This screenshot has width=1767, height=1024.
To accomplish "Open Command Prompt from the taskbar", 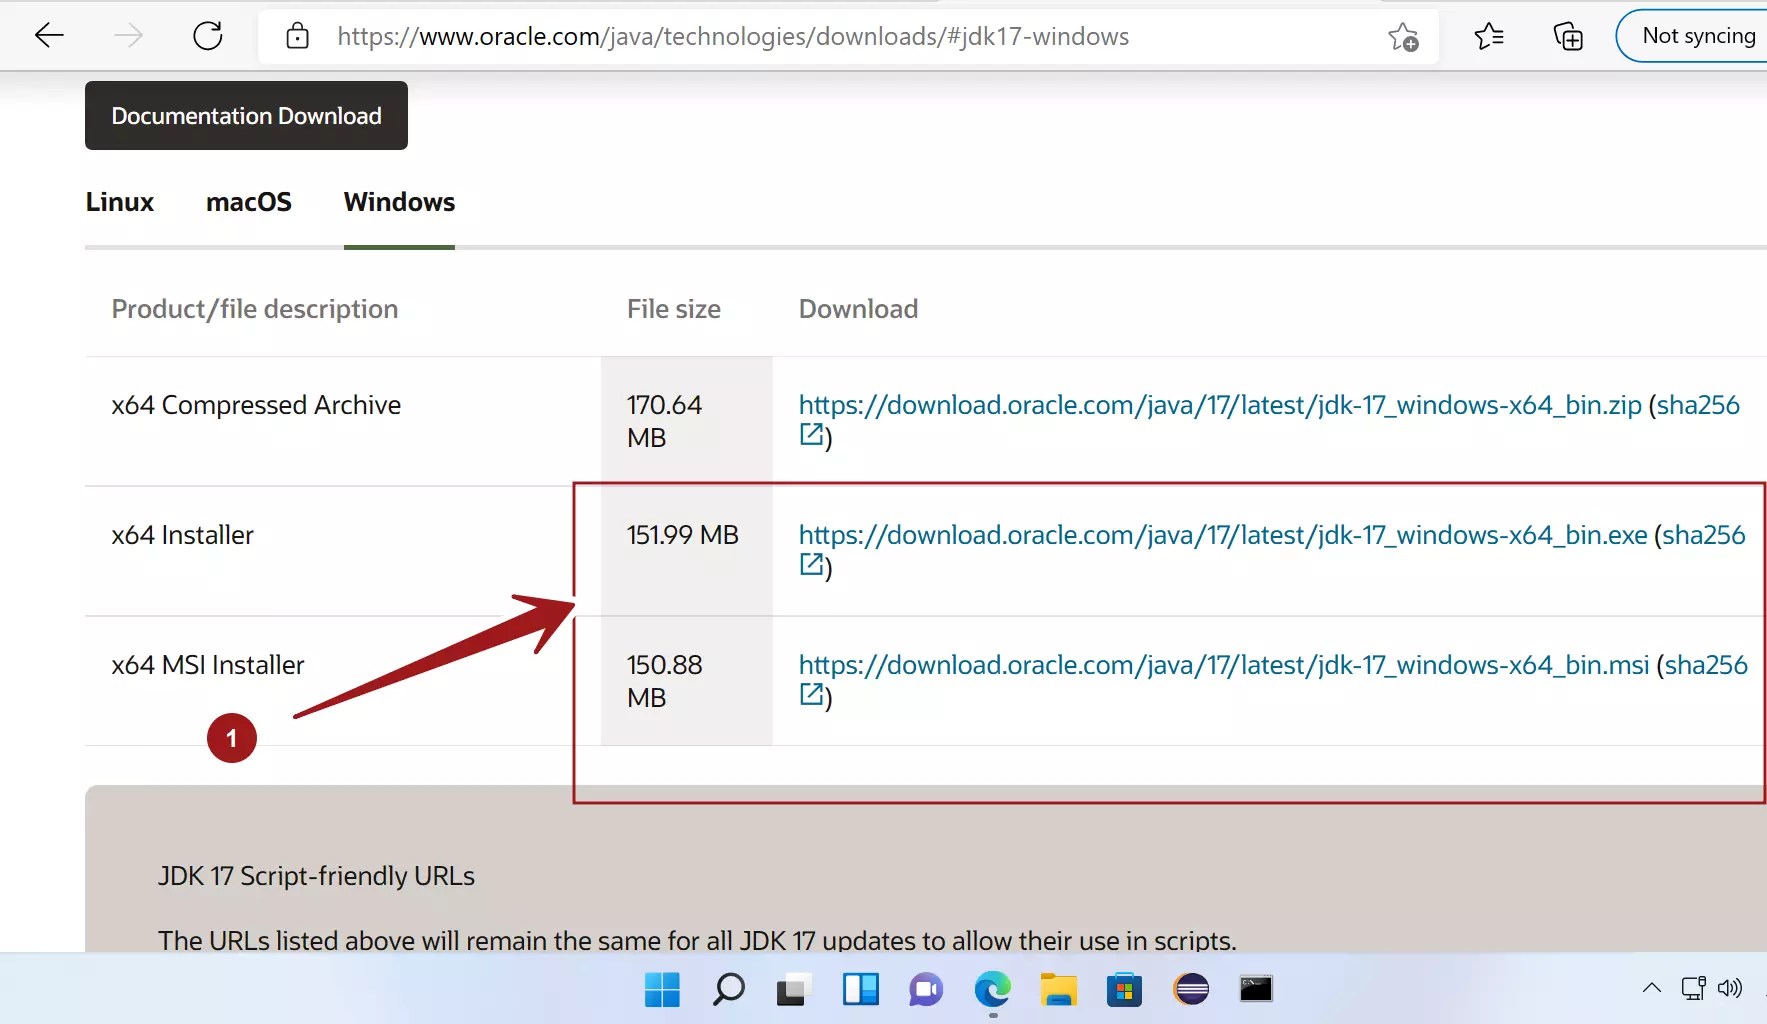I will pos(1256,991).
